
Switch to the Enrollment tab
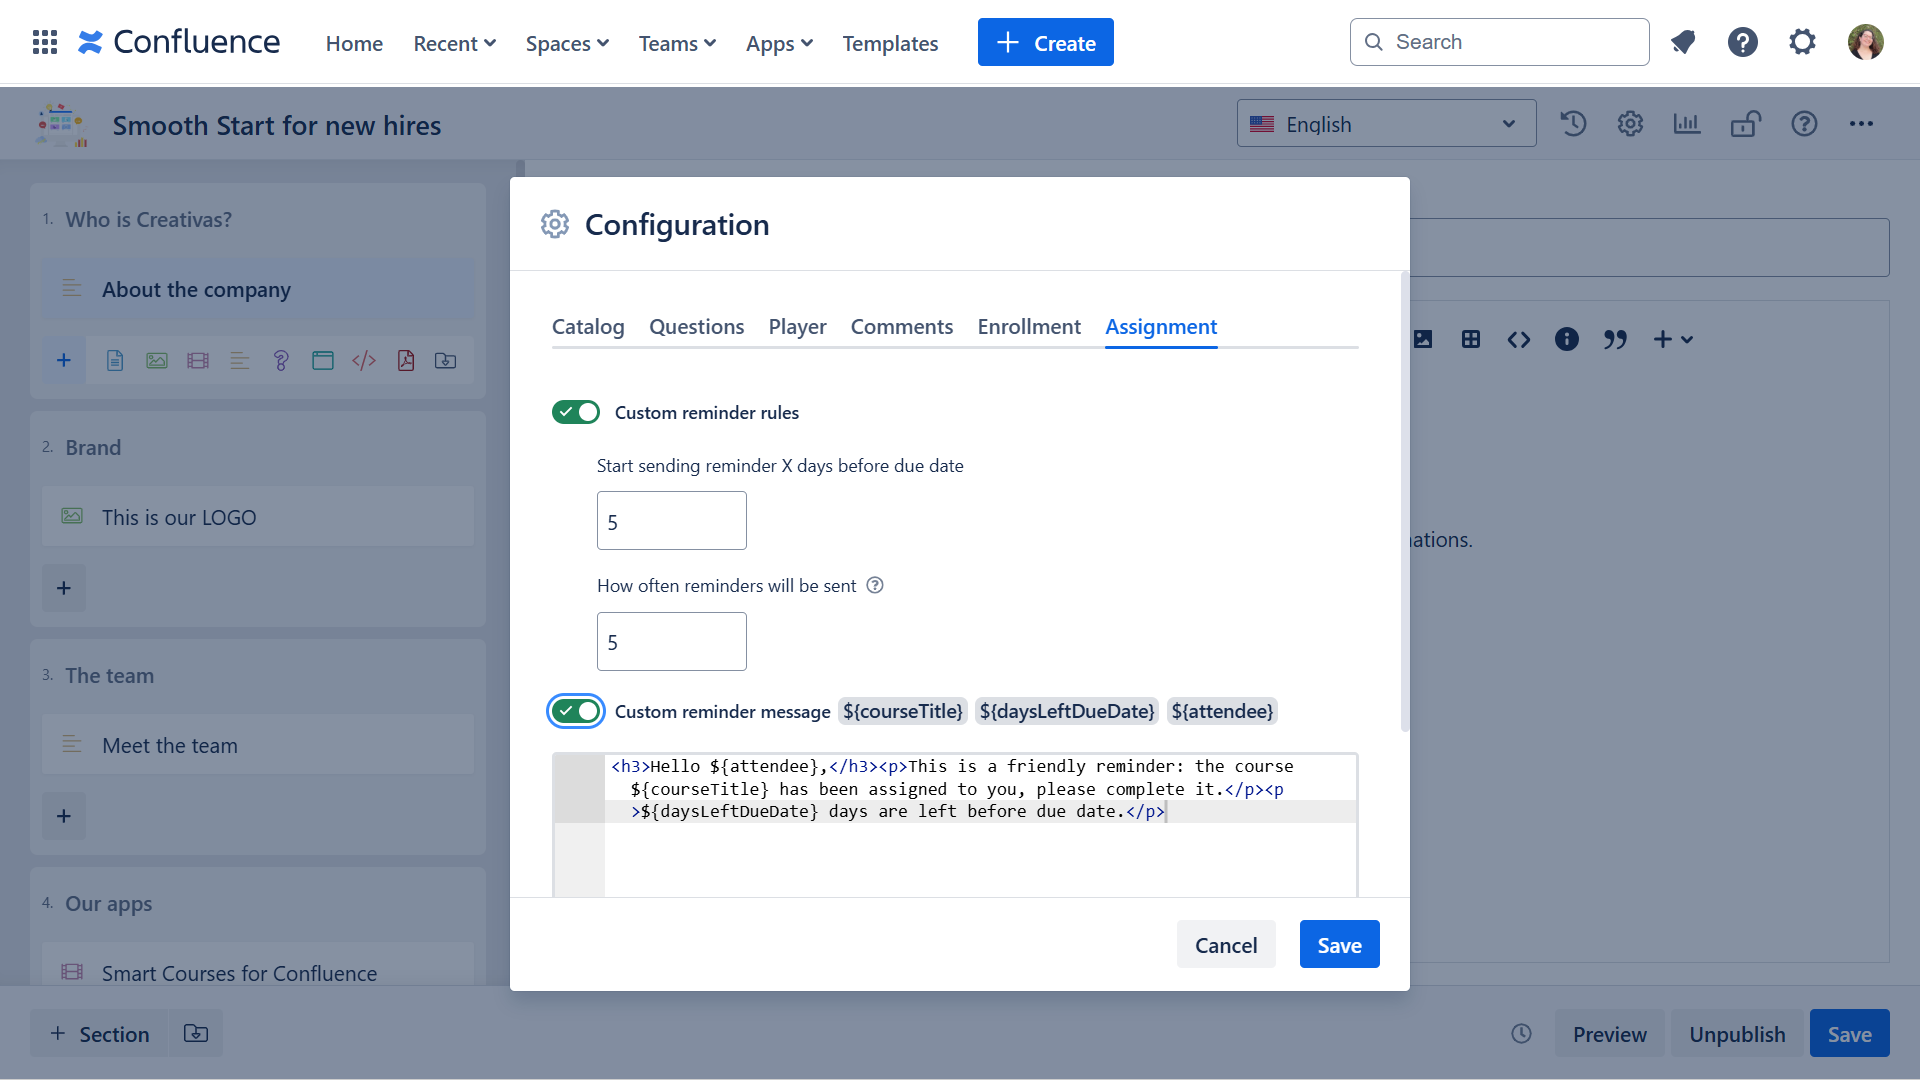(x=1028, y=327)
